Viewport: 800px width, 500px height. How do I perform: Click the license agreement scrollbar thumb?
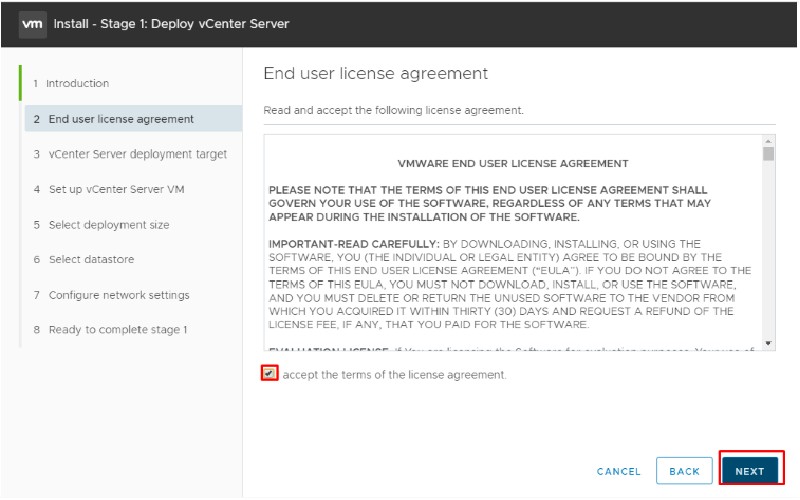click(768, 154)
